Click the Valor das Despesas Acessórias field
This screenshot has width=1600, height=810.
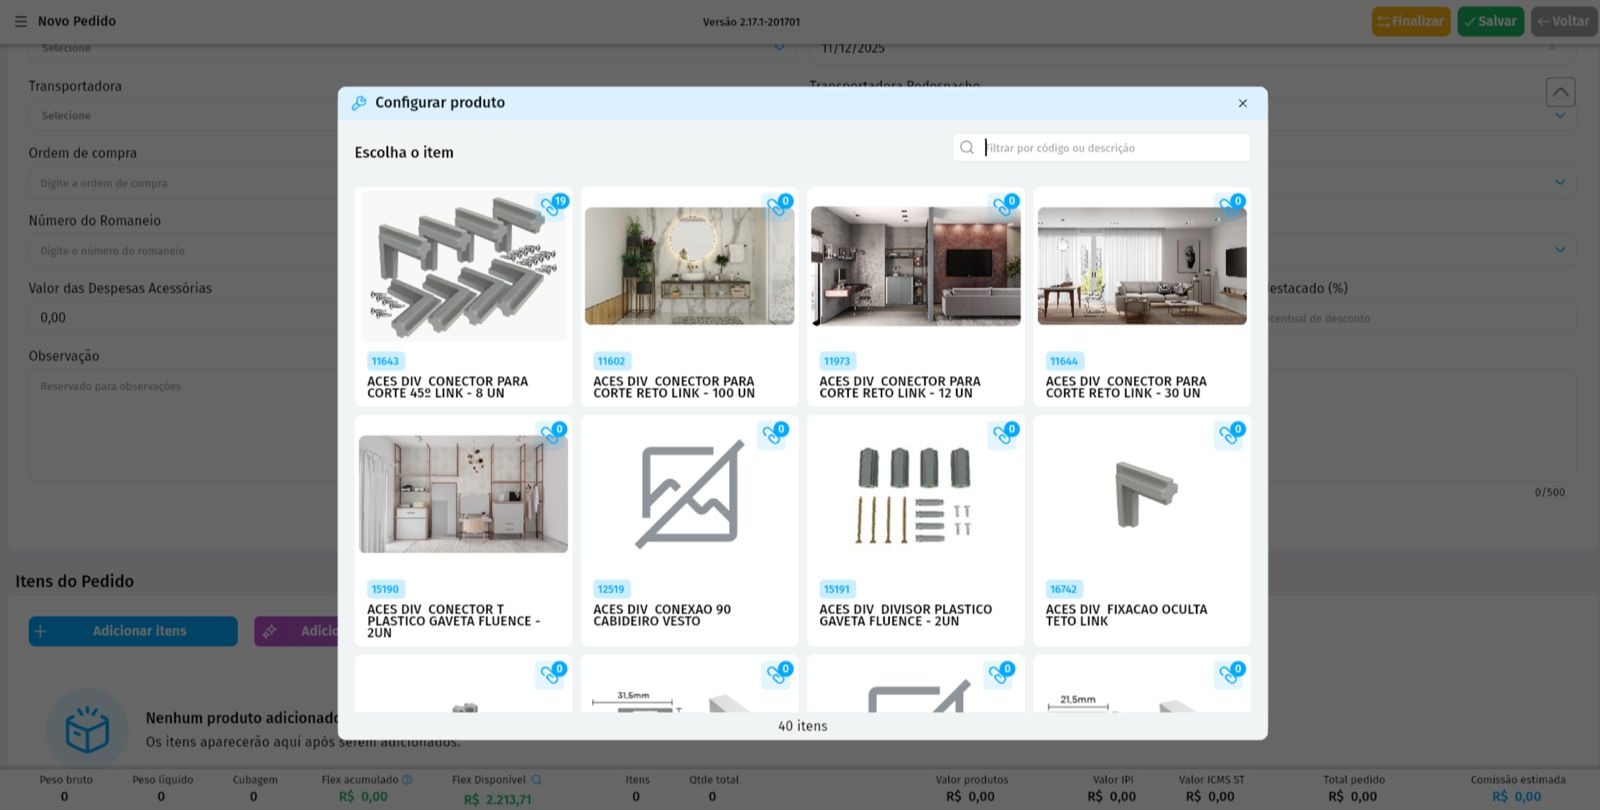coord(182,318)
